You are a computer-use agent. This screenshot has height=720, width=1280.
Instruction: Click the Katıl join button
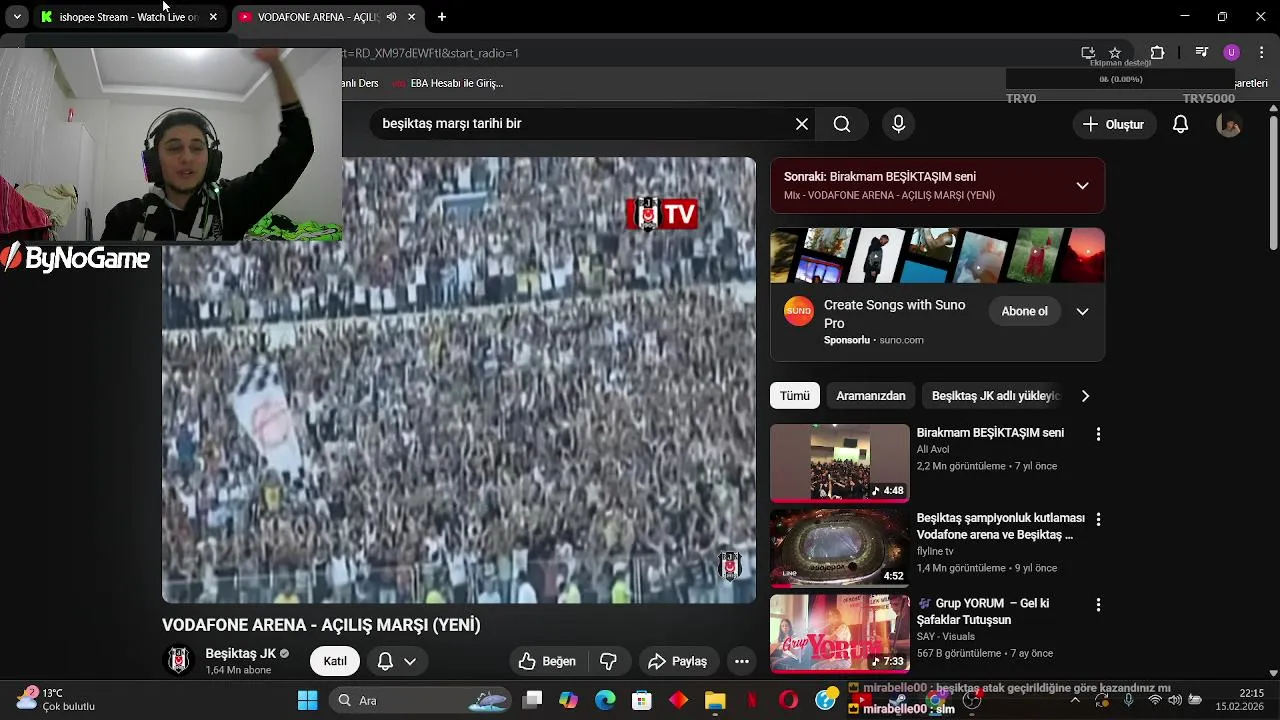(335, 661)
